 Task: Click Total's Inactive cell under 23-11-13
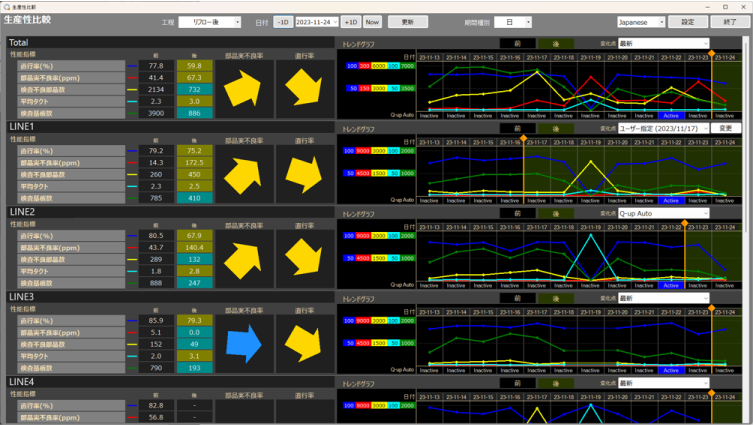pos(429,116)
